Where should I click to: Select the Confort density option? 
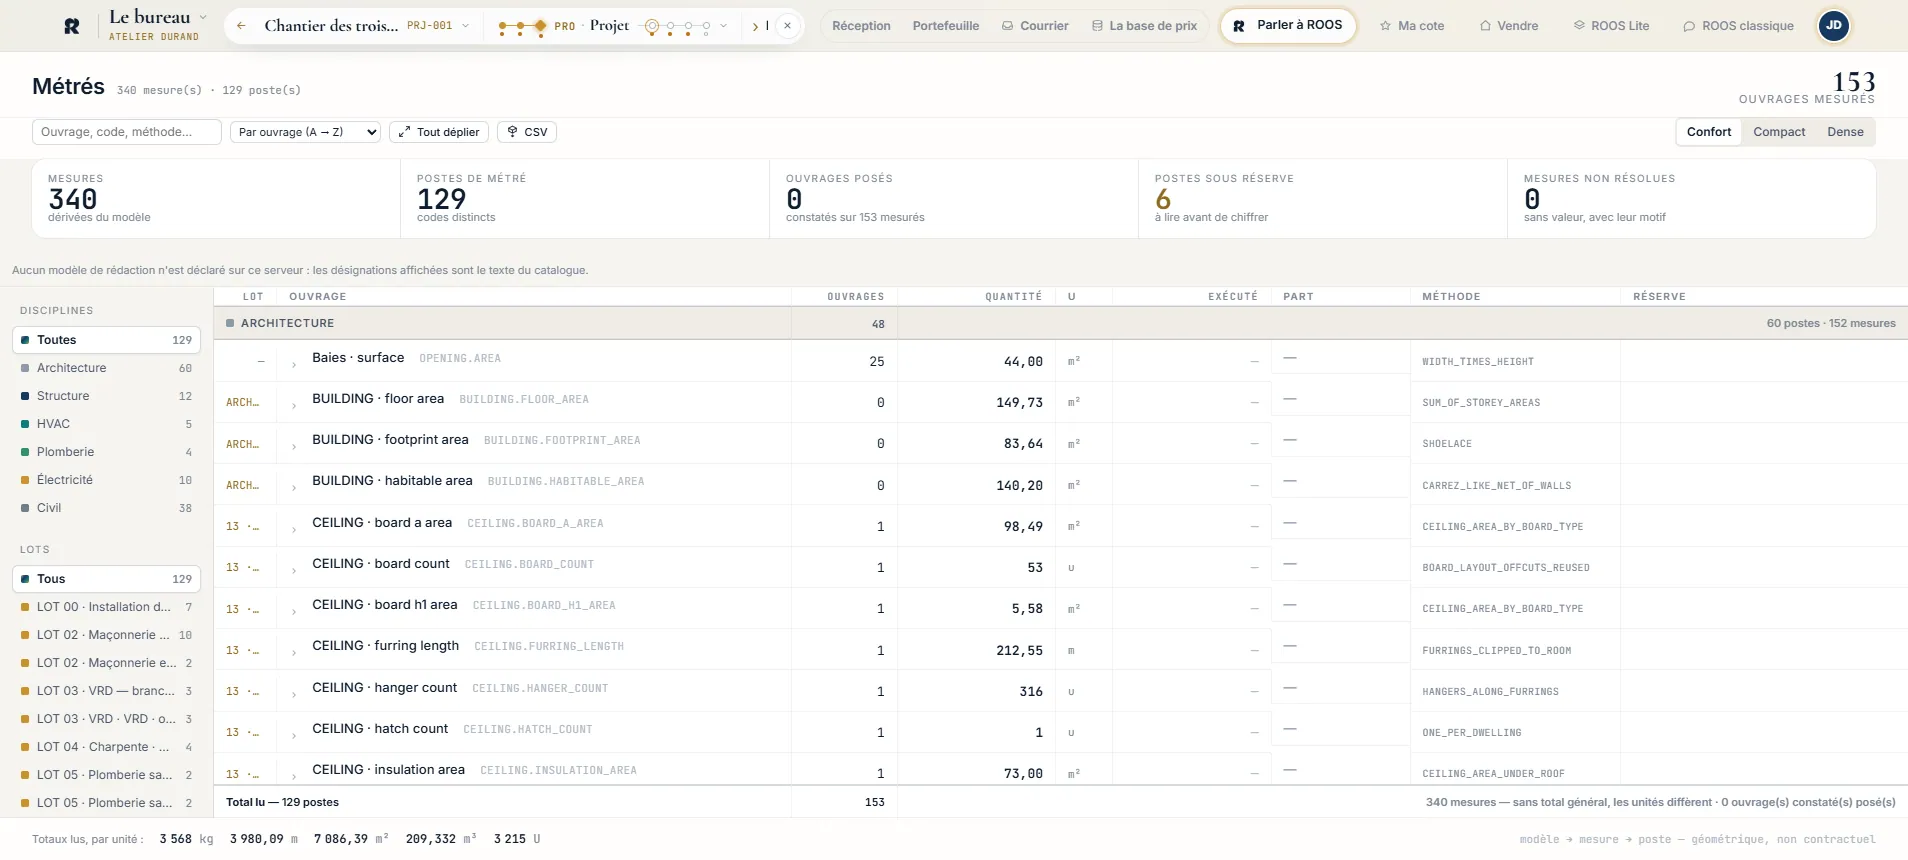1708,132
